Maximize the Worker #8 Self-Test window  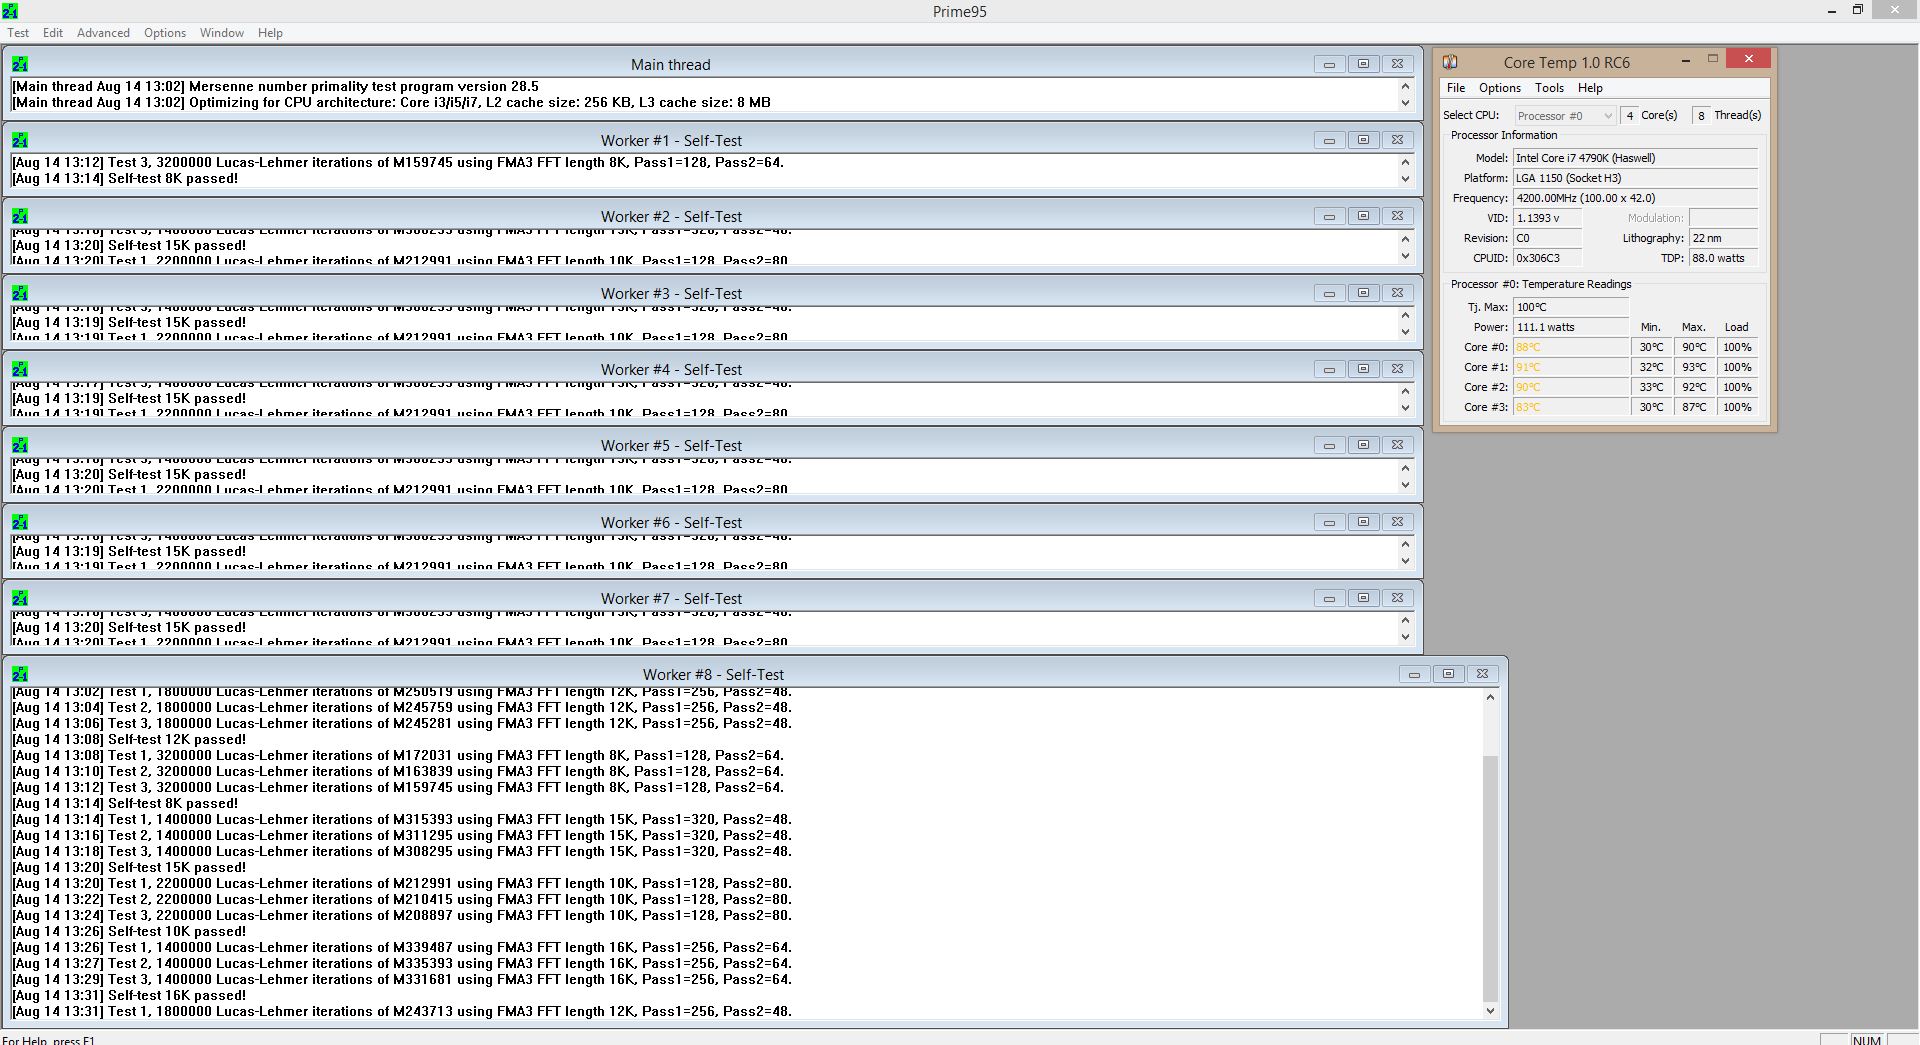1448,674
